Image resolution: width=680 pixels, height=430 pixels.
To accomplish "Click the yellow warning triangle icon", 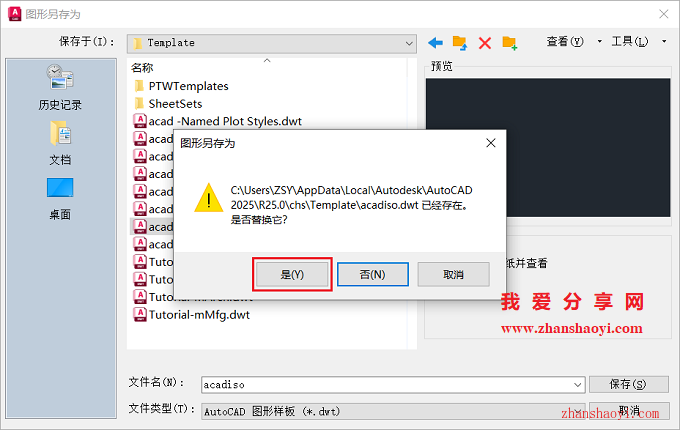I will [209, 199].
